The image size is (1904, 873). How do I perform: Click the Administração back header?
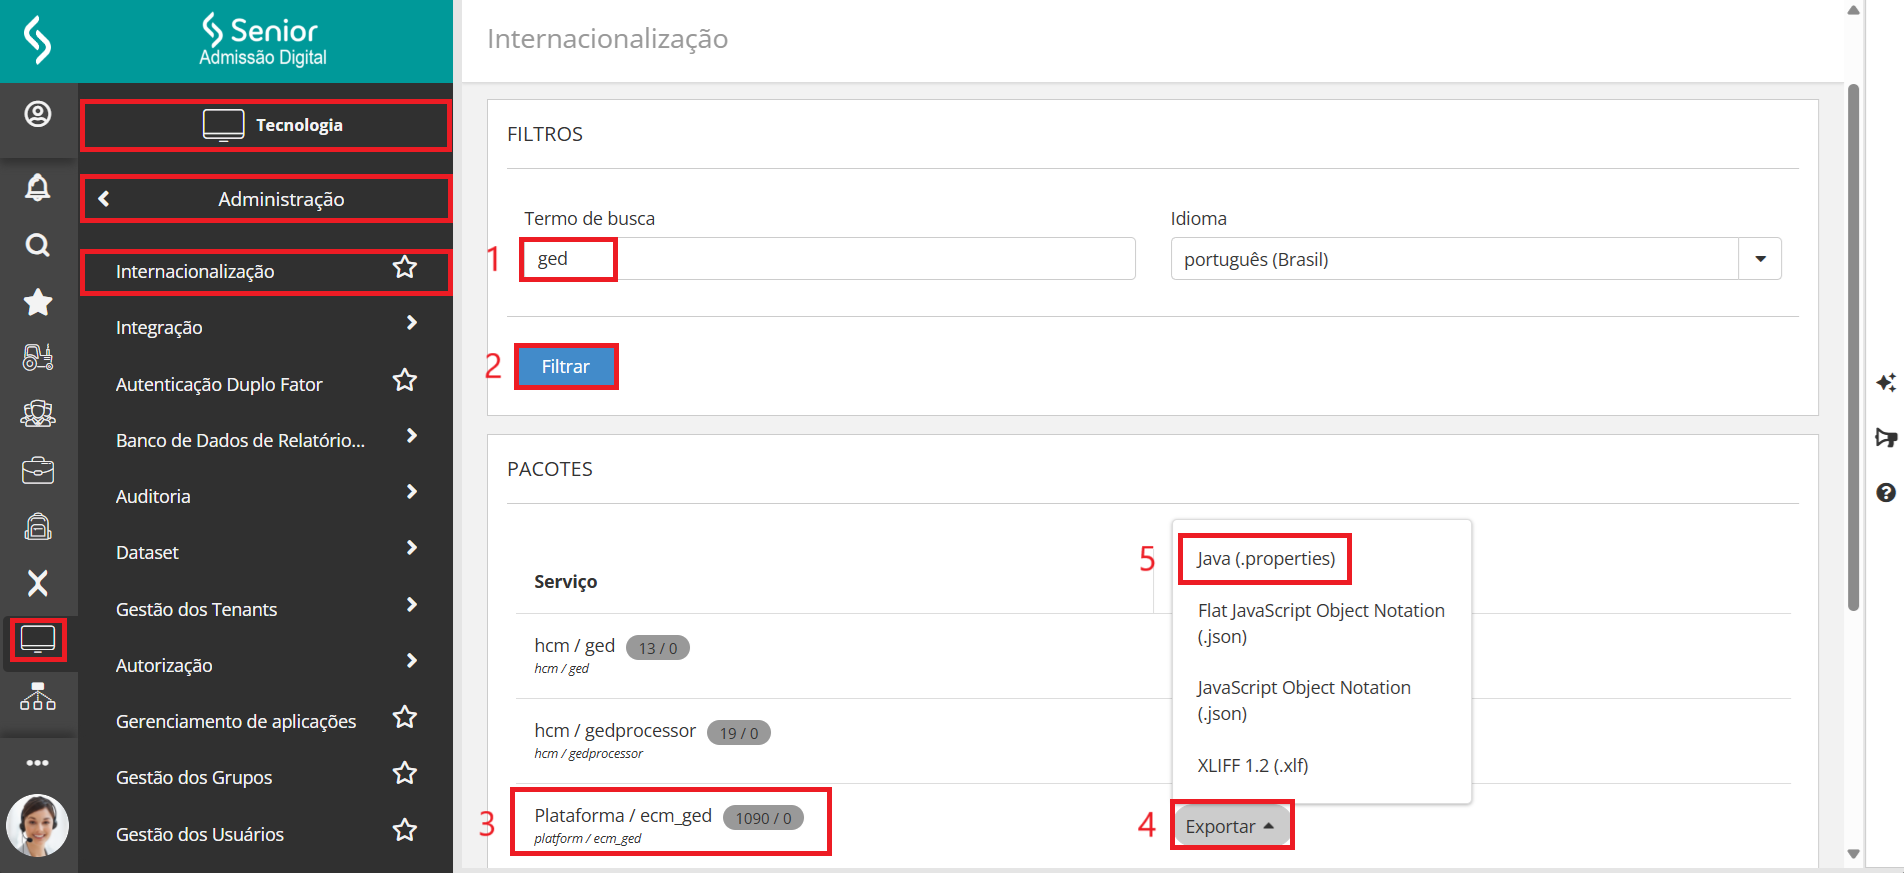tap(266, 199)
